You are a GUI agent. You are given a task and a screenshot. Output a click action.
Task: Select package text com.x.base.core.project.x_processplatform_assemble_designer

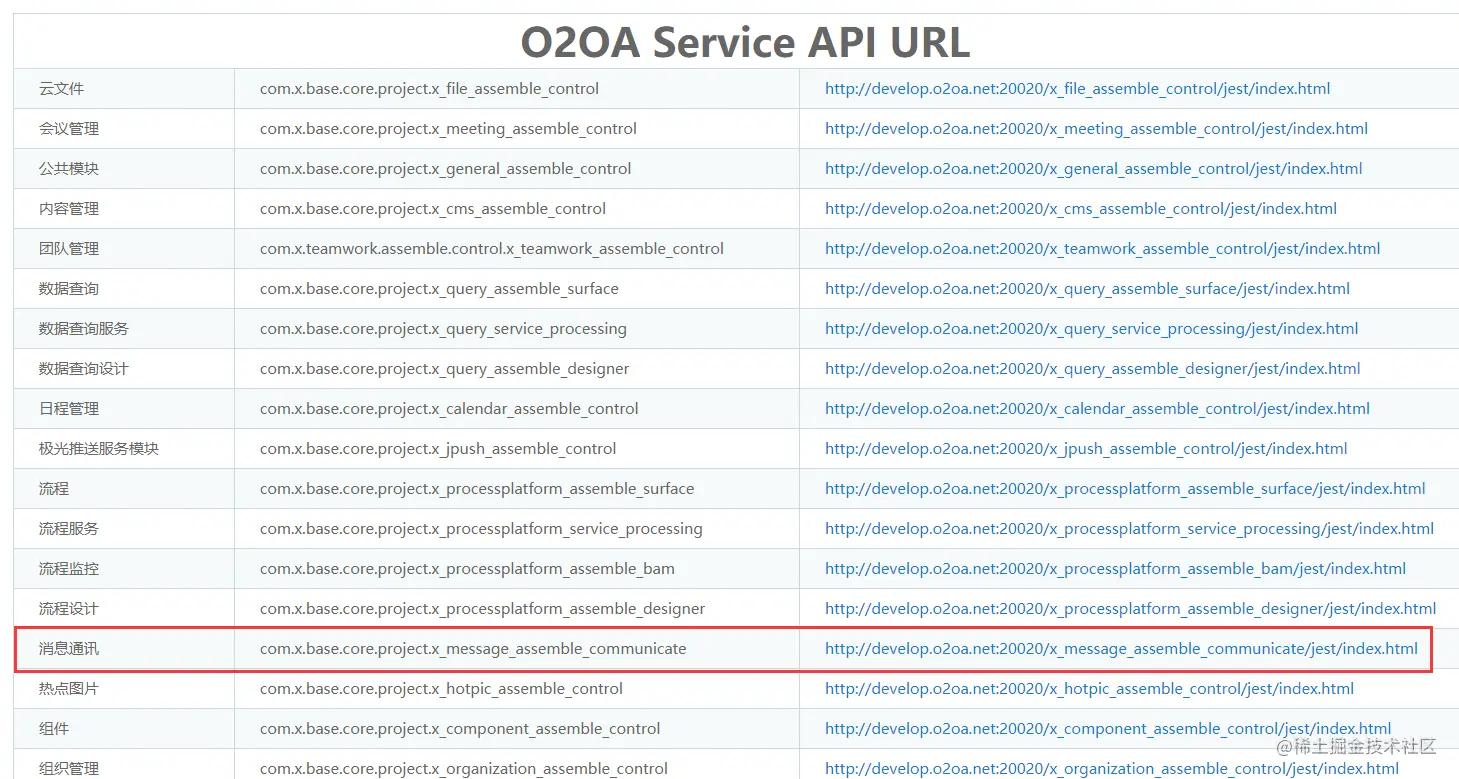482,609
